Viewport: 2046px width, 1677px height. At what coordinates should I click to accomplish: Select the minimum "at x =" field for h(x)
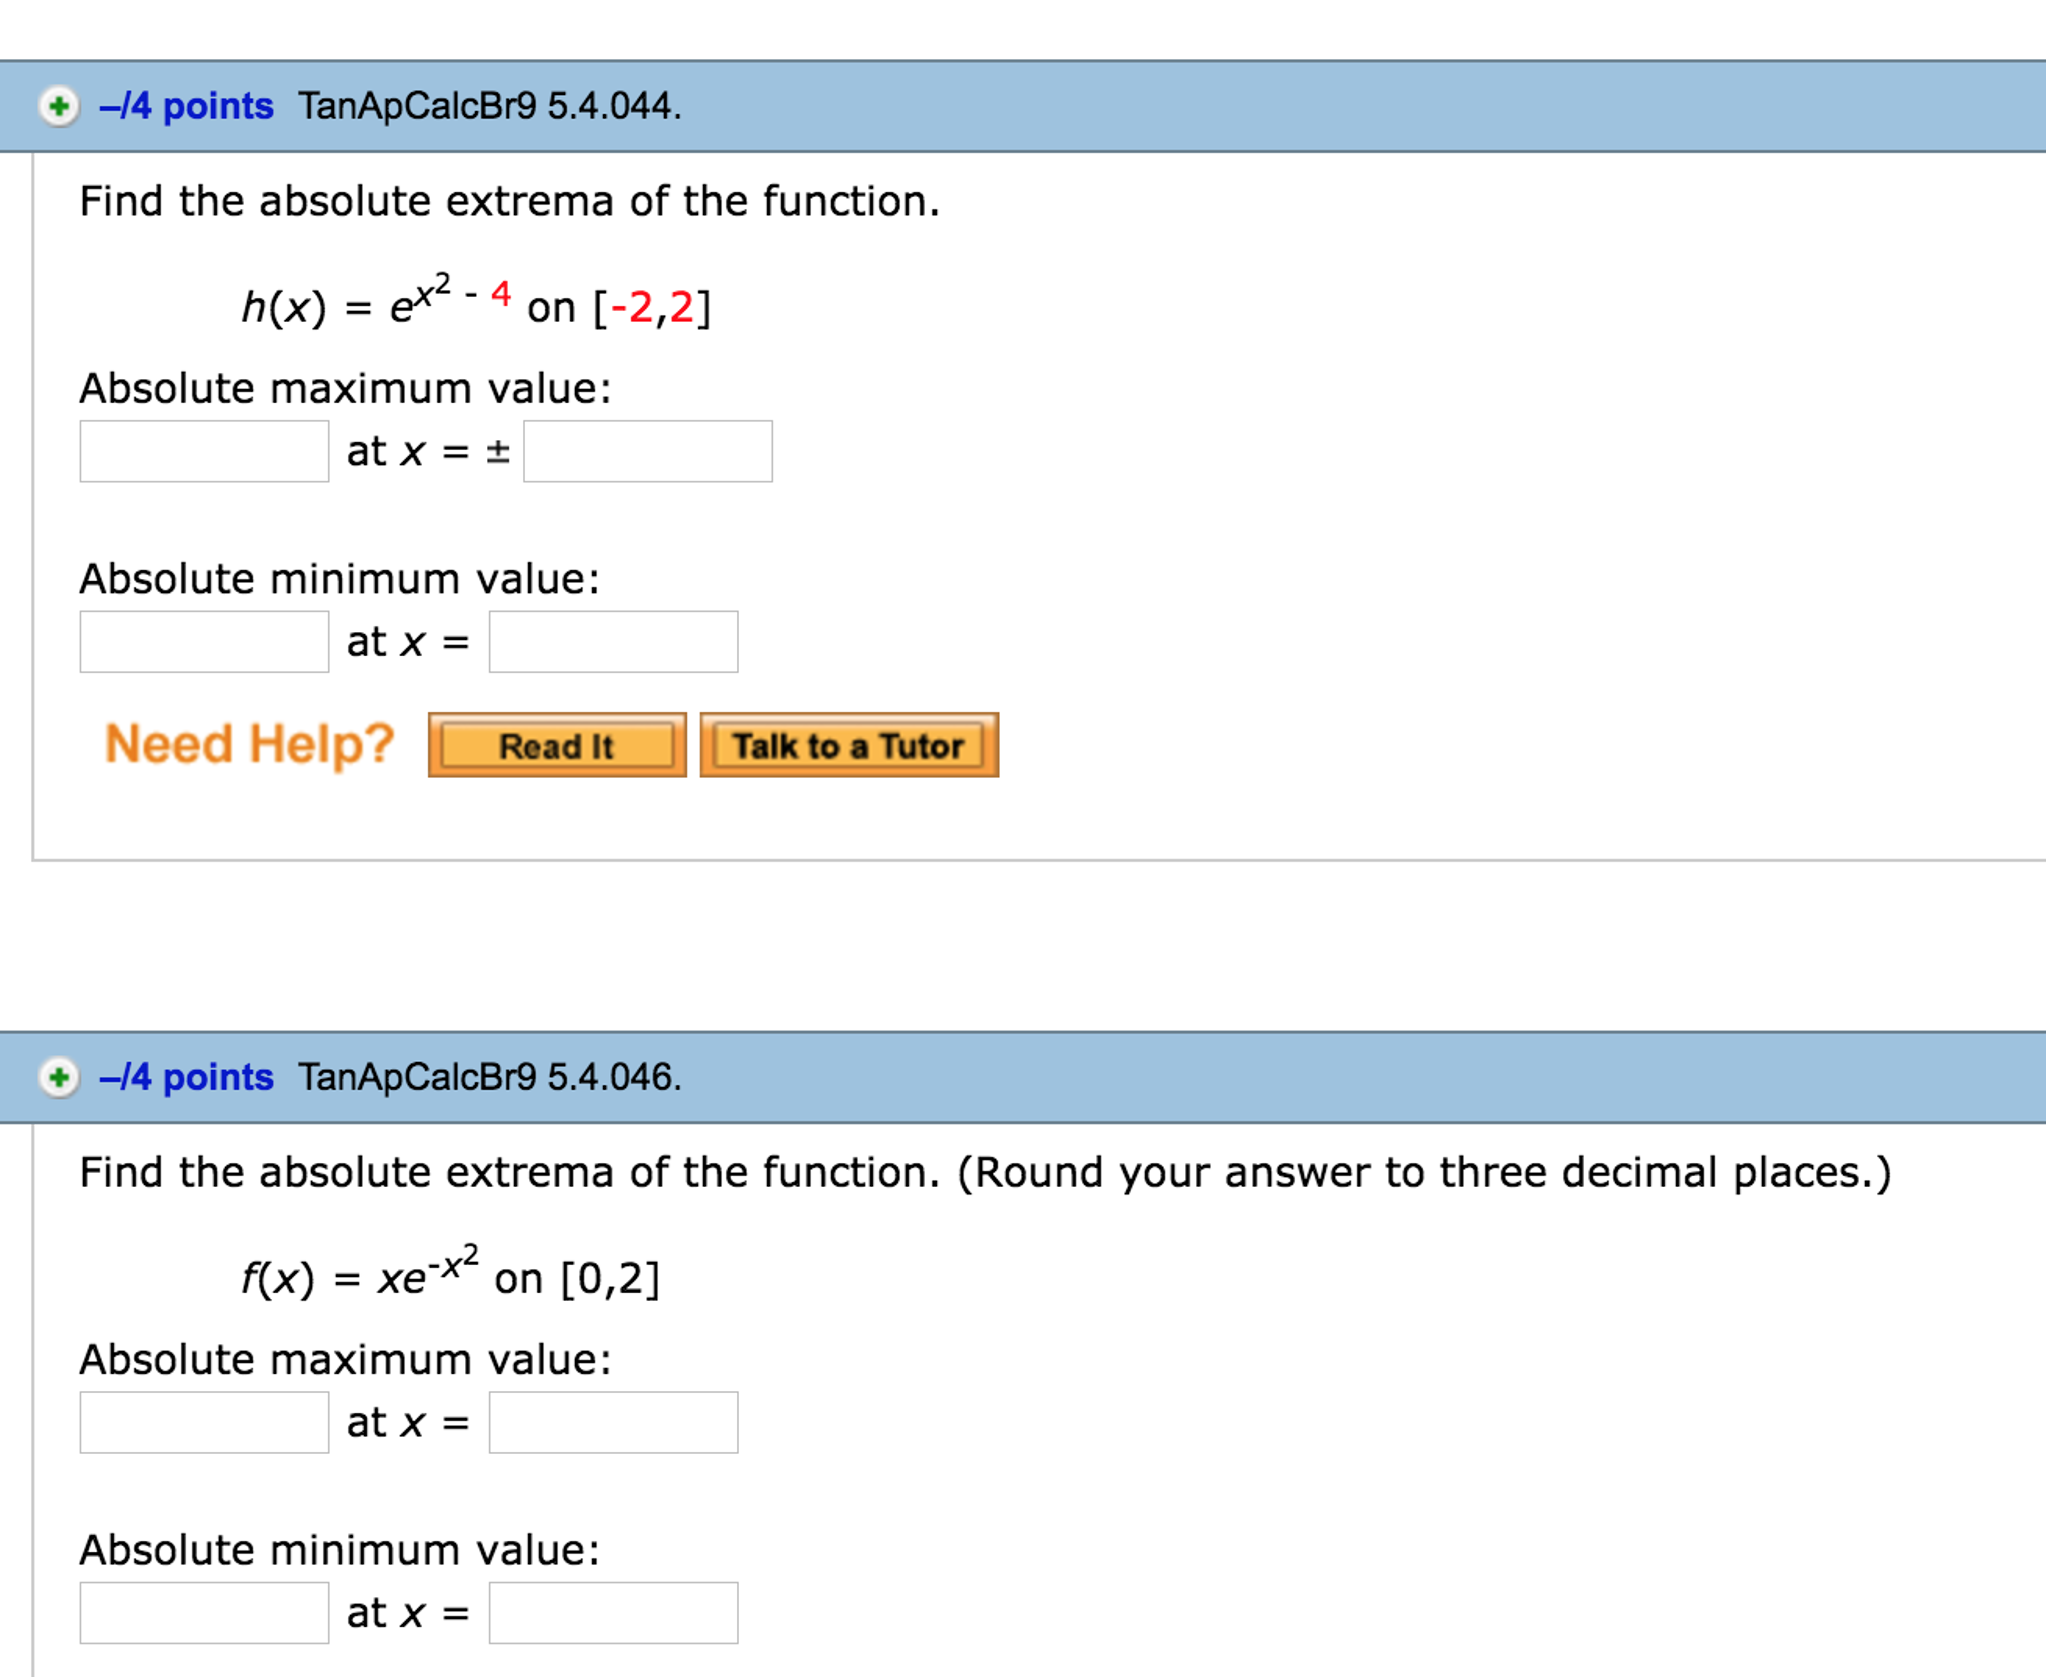[612, 641]
